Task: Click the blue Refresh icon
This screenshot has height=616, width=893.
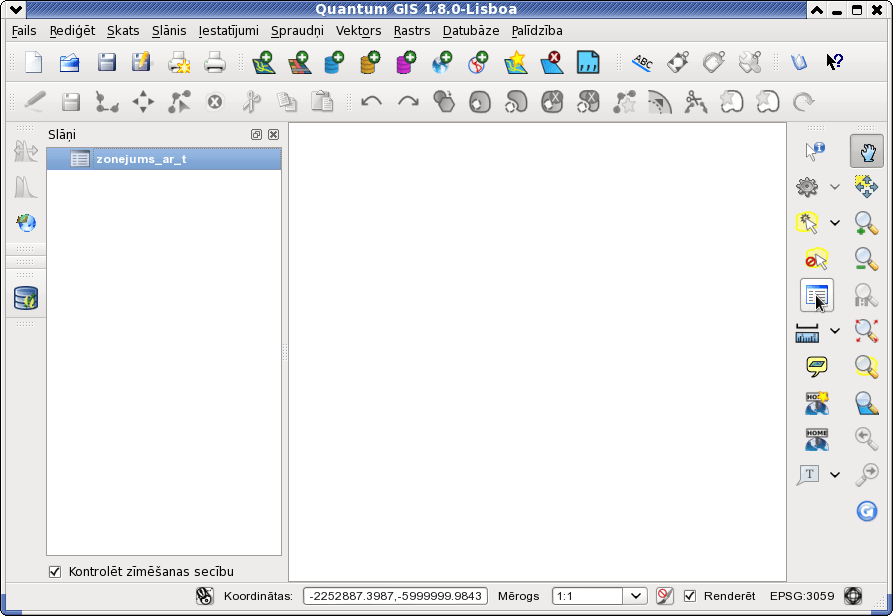Action: [866, 511]
